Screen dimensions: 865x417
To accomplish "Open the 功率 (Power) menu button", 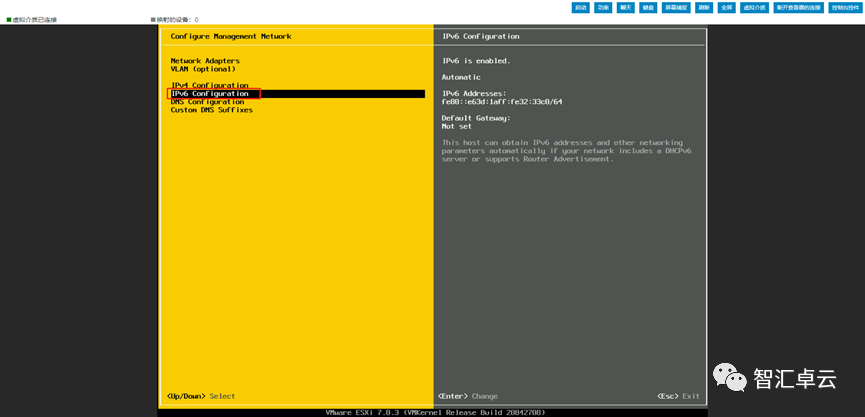I will 602,8.
